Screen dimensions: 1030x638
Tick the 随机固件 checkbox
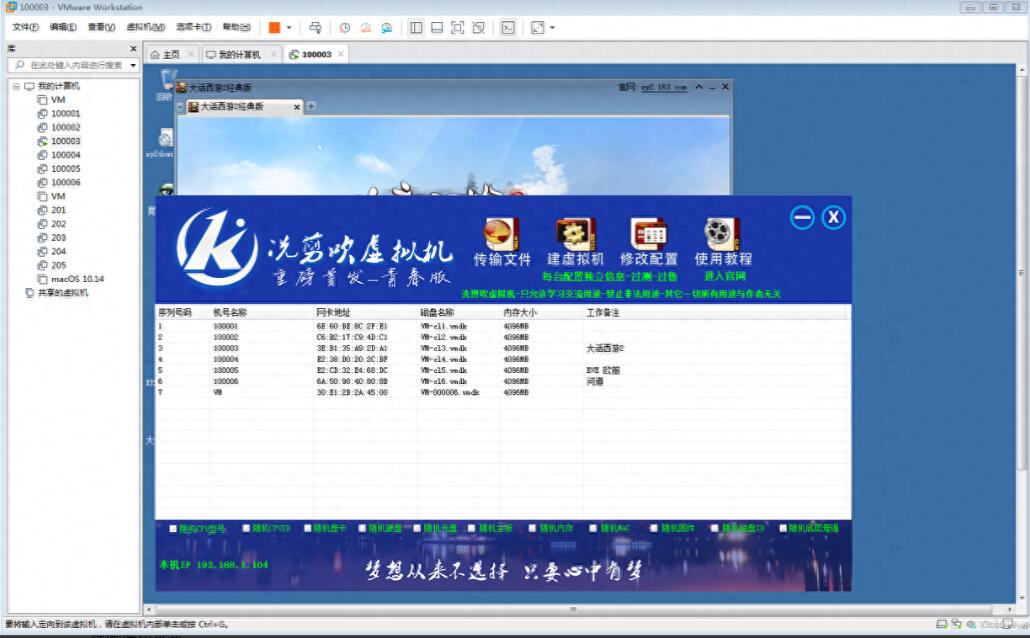coord(654,528)
